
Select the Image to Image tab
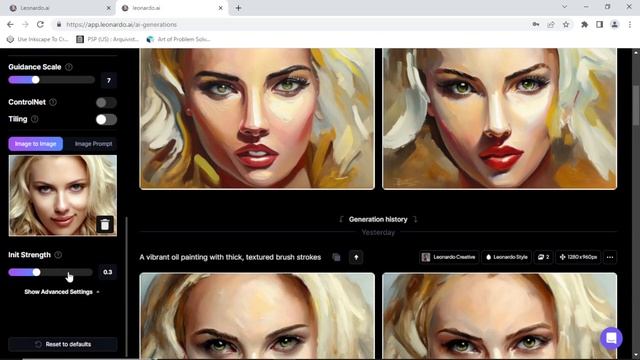click(x=36, y=144)
